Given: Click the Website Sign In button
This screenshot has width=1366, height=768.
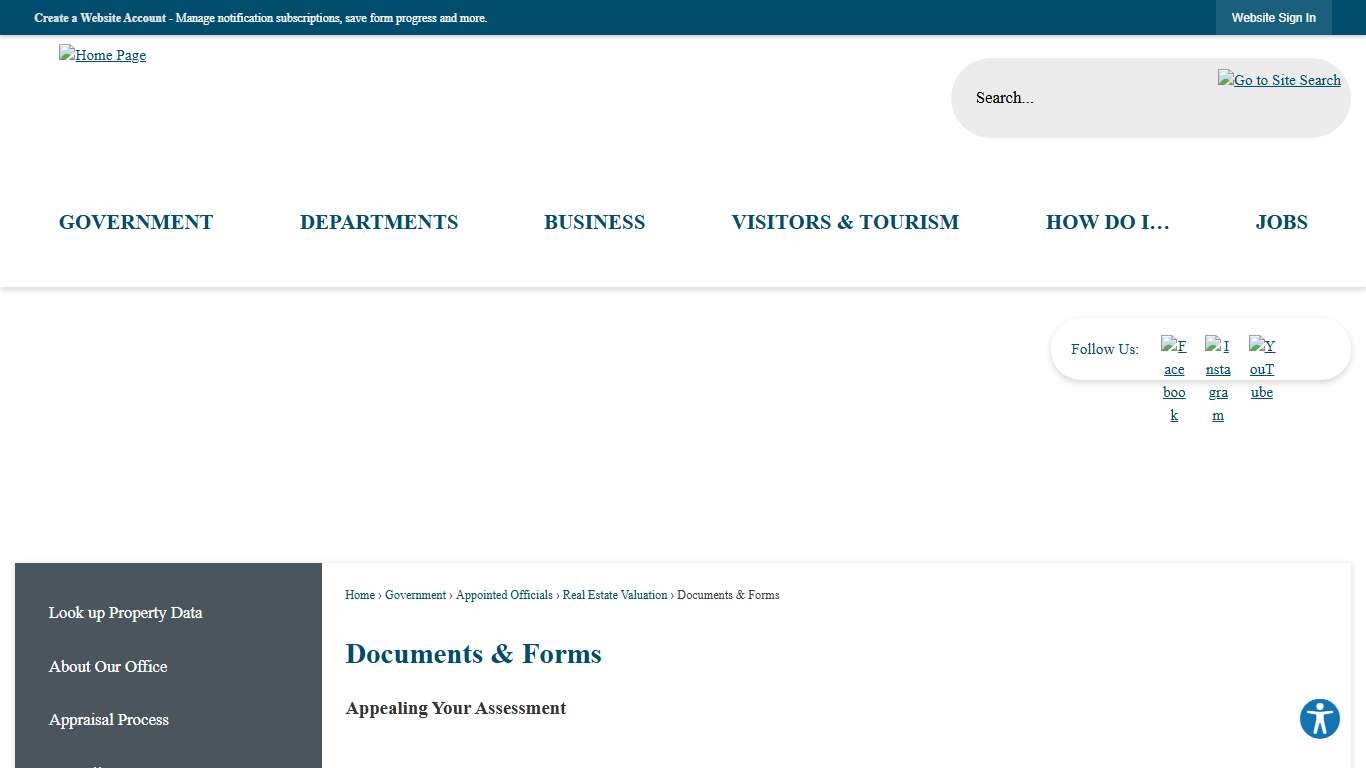Looking at the screenshot, I should [1273, 17].
